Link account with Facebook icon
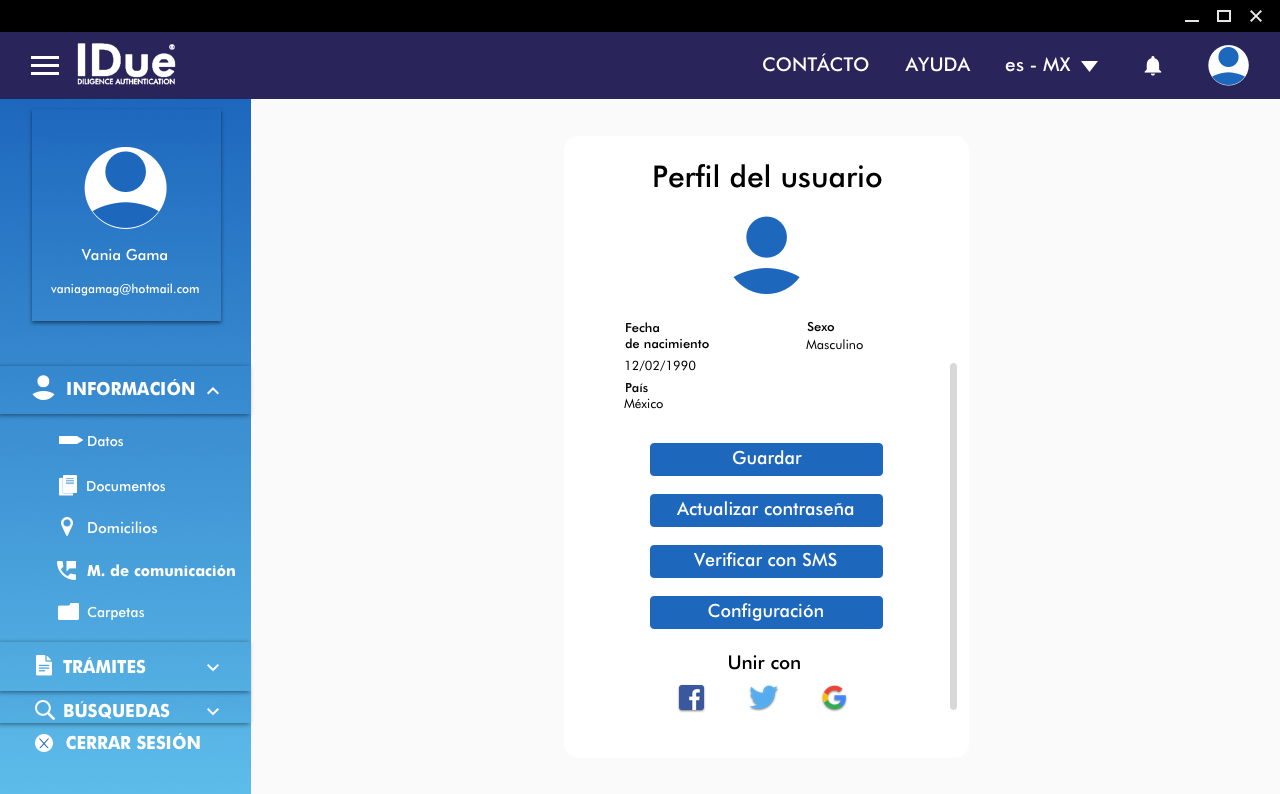This screenshot has width=1280, height=794. point(691,698)
